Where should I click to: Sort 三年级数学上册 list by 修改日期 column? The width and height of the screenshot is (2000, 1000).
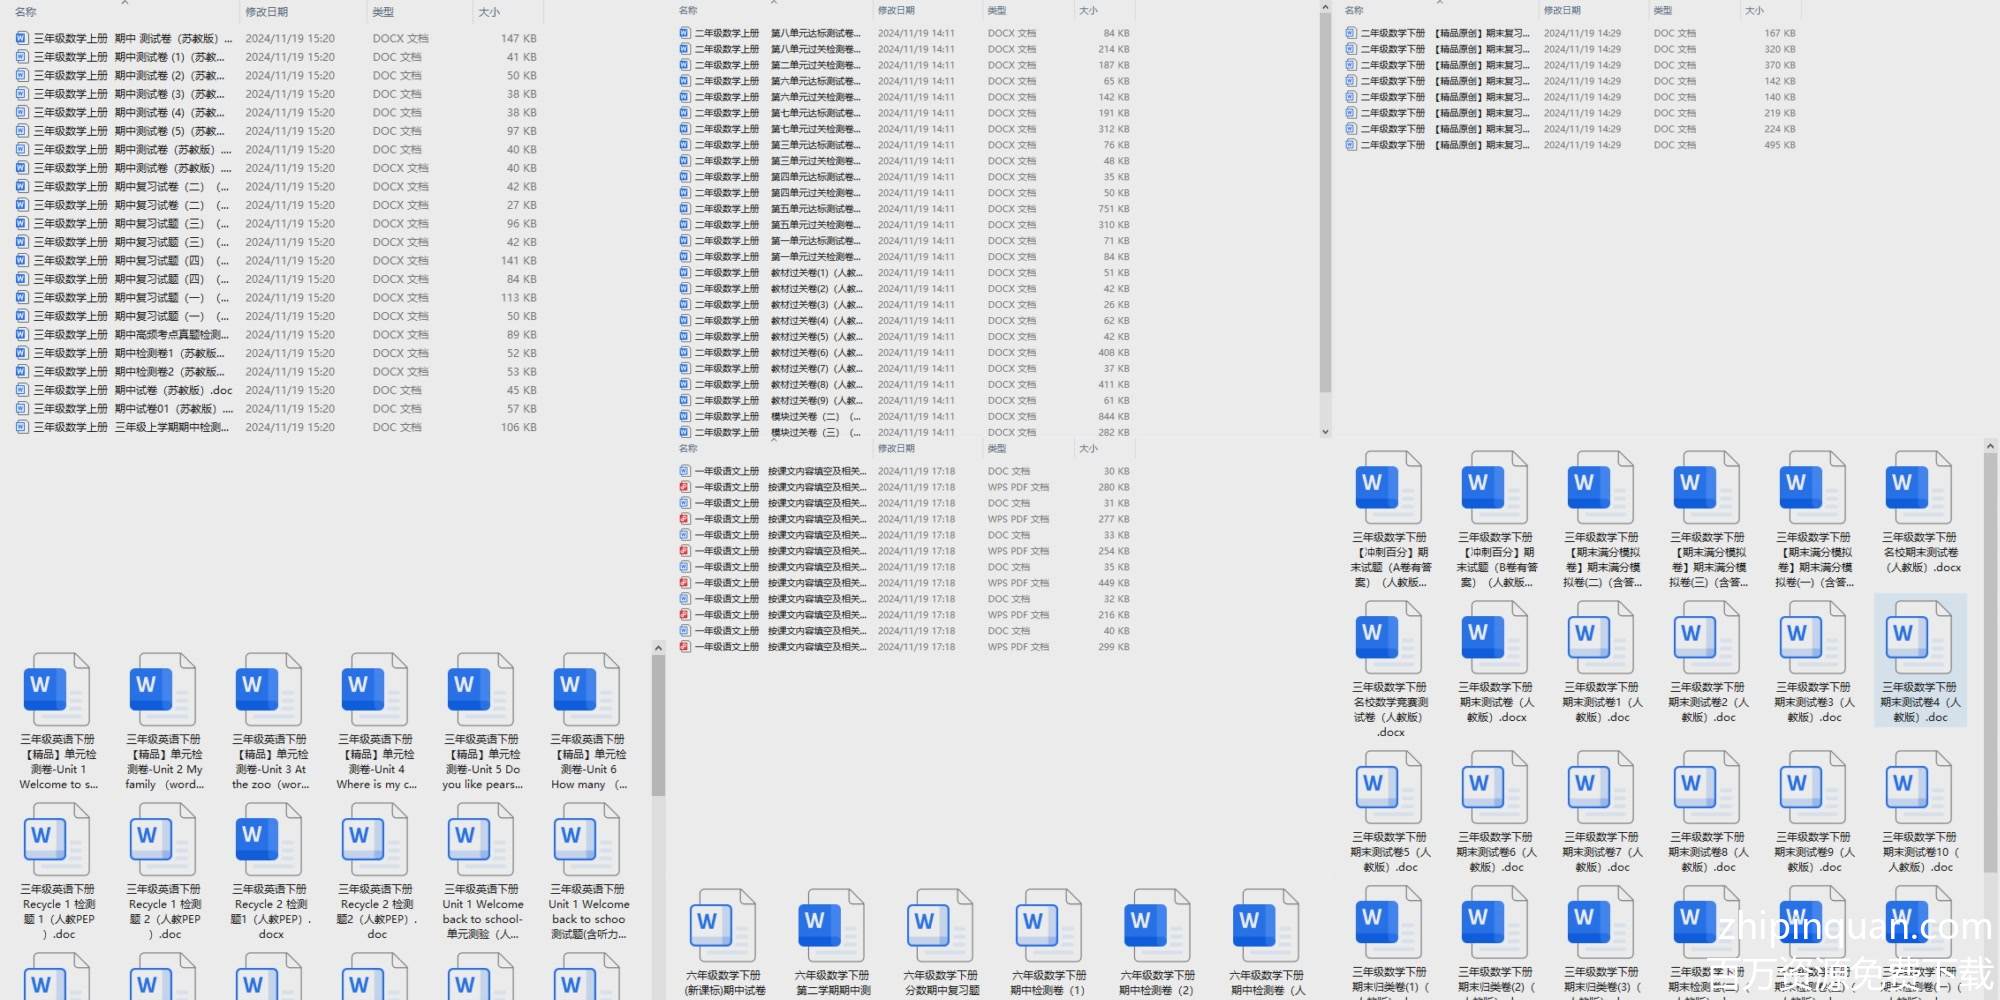[x=267, y=12]
